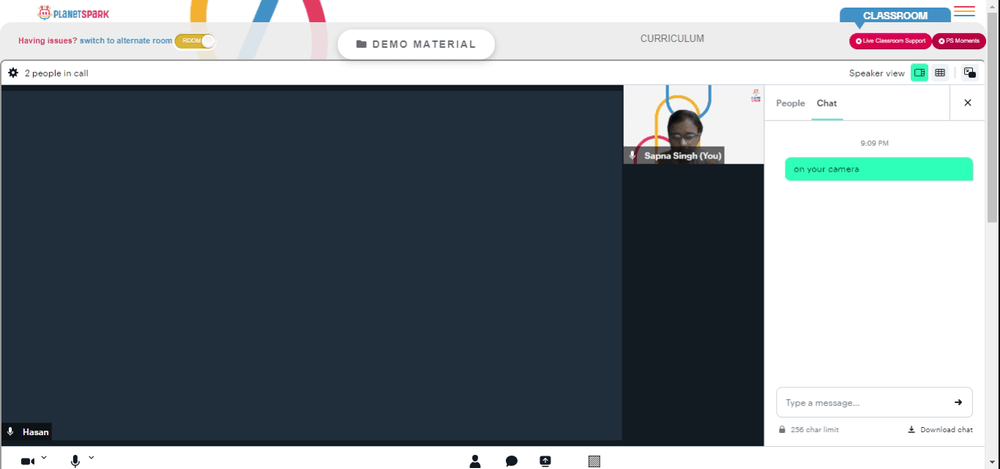Select Sapna Singh video thumbnail
The width and height of the screenshot is (1000, 469).
pos(693,124)
